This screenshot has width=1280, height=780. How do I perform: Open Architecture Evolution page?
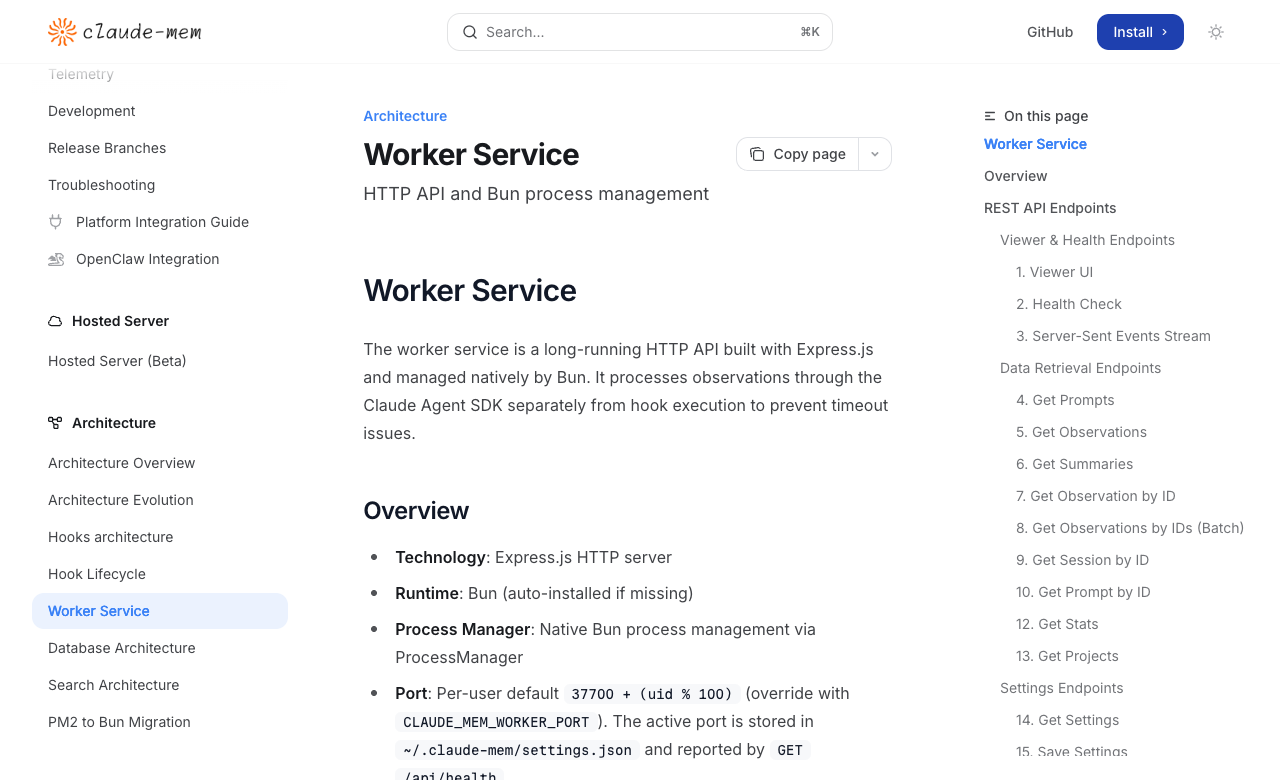pyautogui.click(x=121, y=500)
